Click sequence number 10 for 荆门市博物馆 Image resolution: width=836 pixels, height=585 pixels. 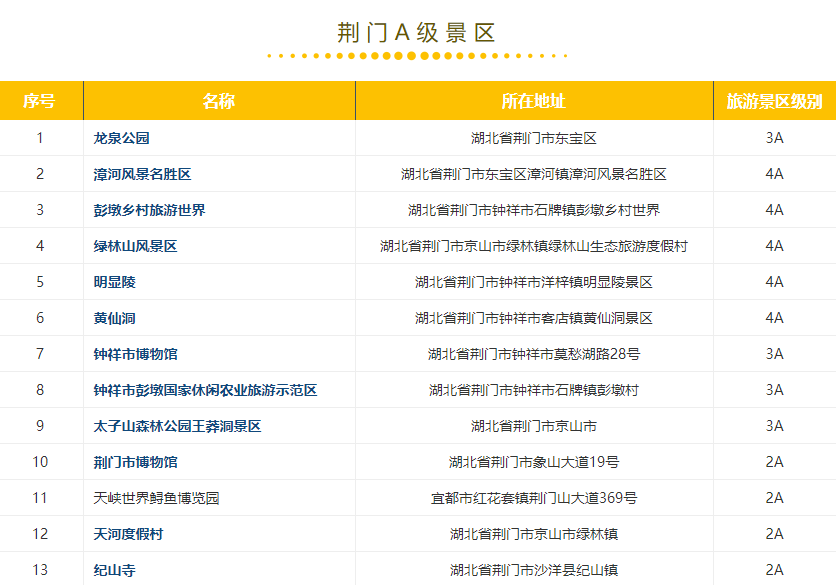click(x=40, y=462)
